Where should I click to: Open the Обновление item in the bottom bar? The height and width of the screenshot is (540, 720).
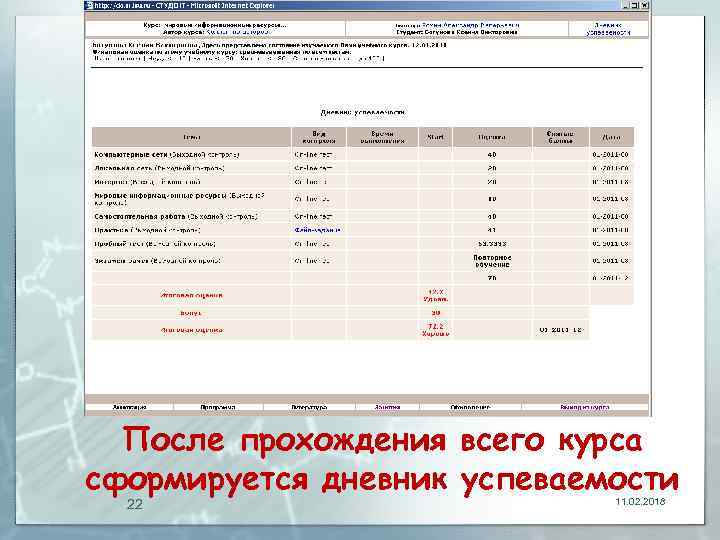tap(470, 407)
